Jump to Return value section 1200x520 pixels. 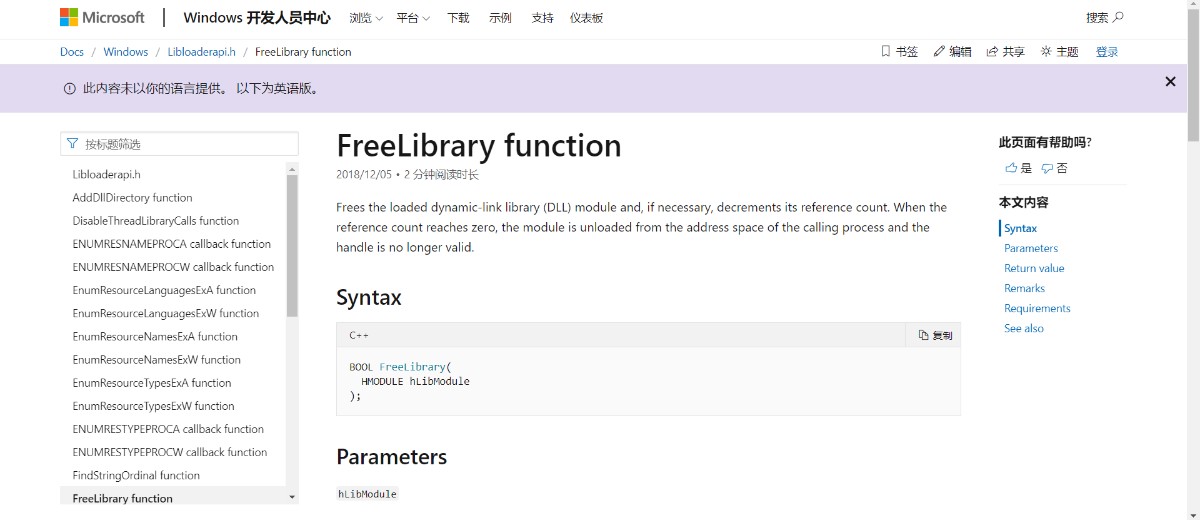pos(1034,268)
